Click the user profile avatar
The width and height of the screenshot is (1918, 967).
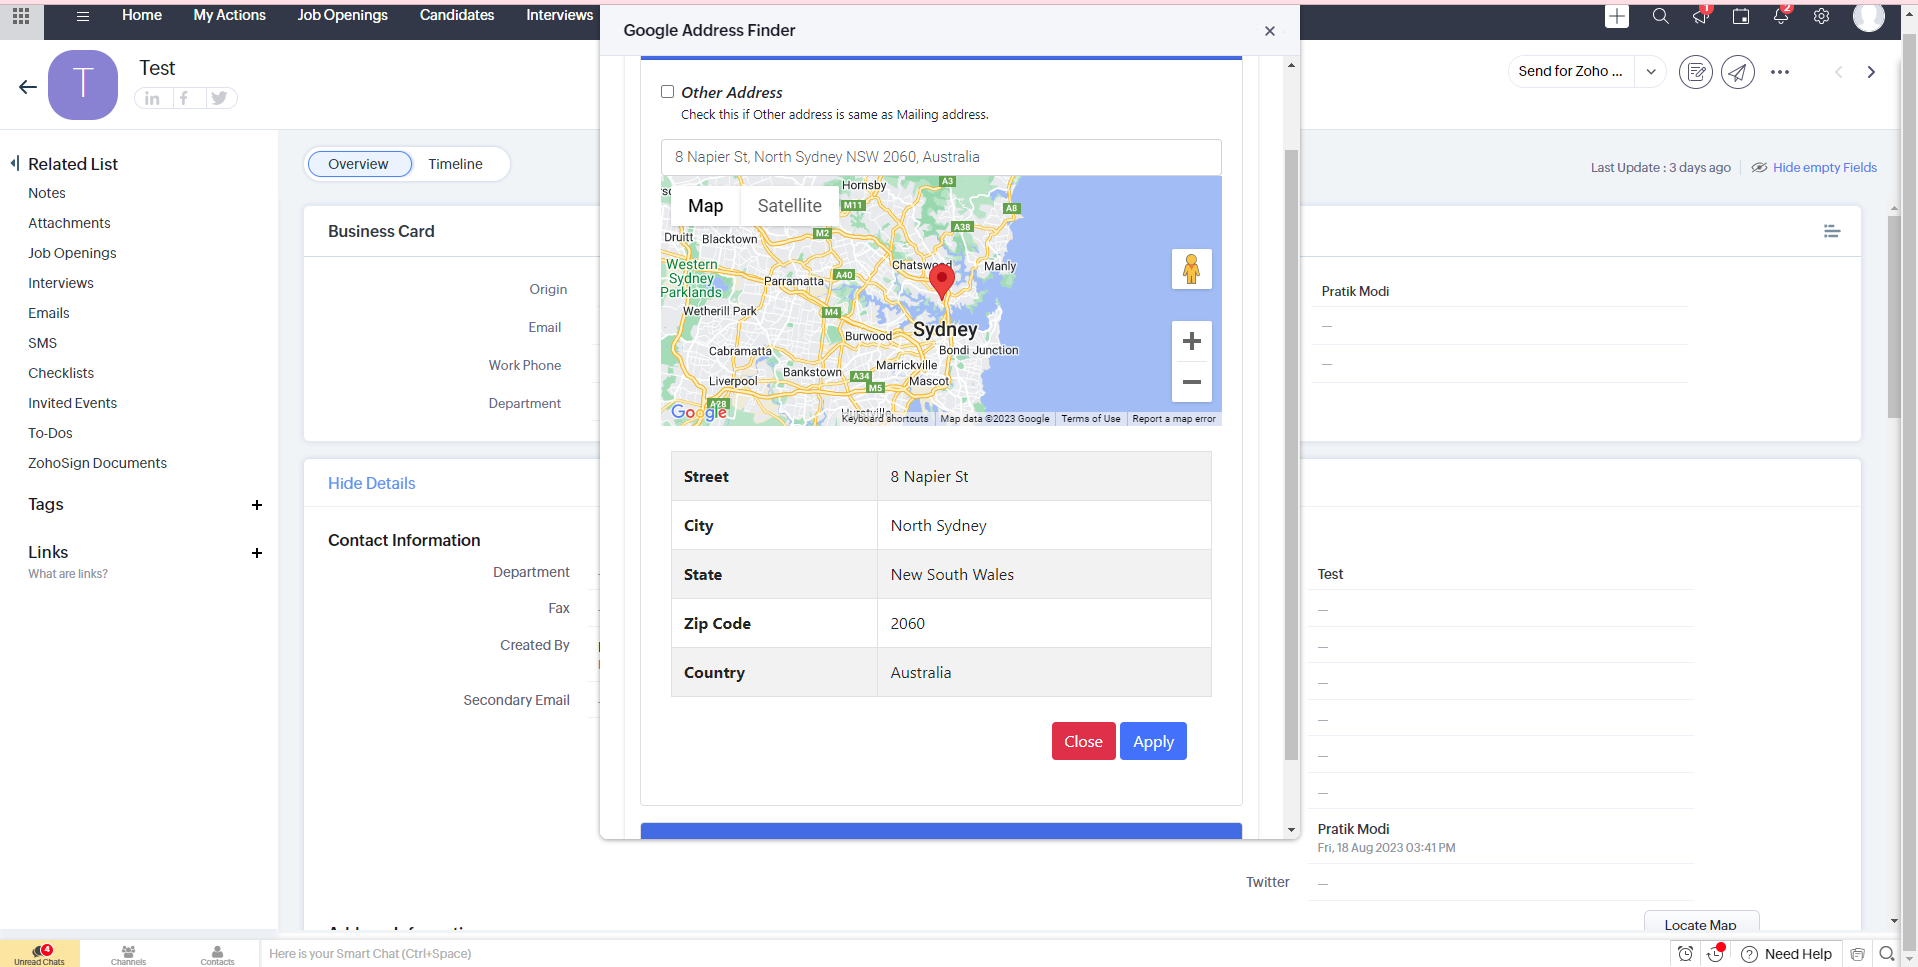[1869, 16]
